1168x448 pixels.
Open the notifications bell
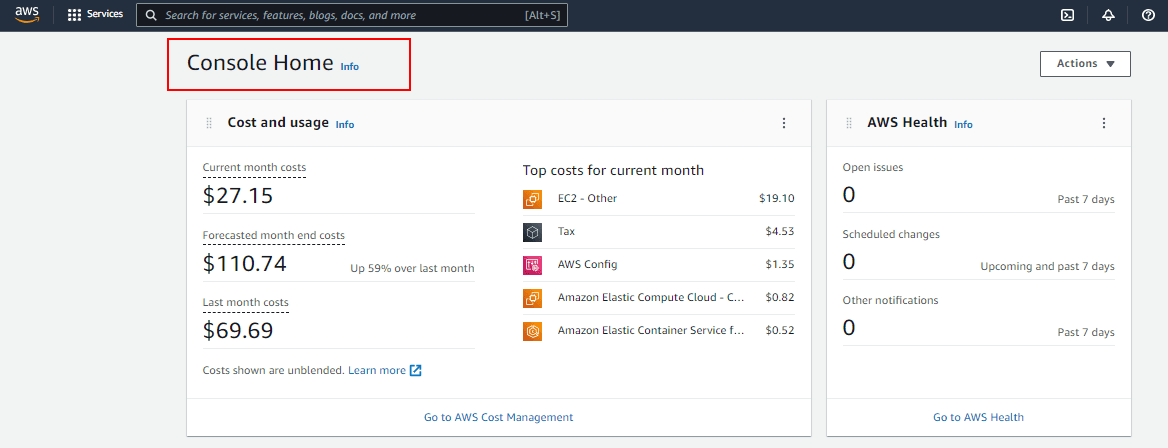pos(1108,15)
